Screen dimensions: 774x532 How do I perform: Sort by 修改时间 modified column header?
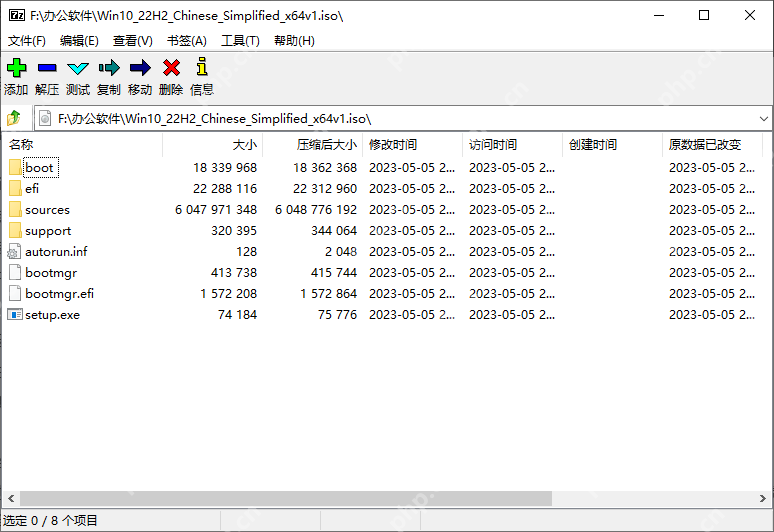click(413, 145)
